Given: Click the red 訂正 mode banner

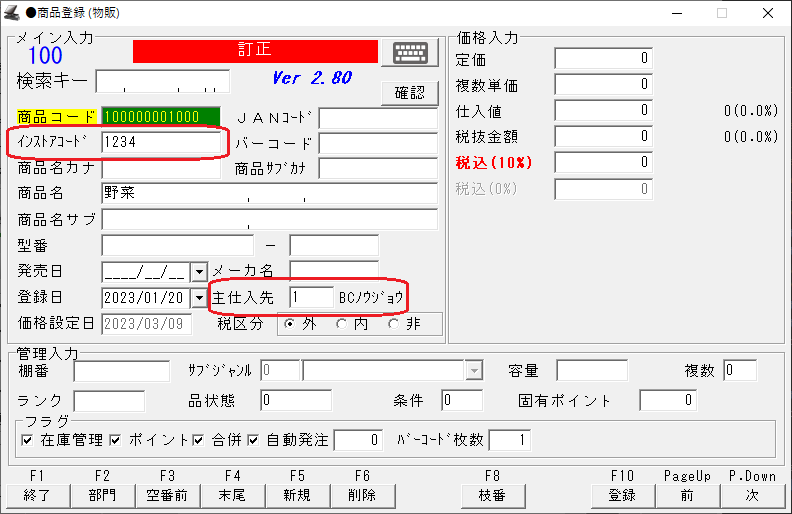Looking at the screenshot, I should [x=255, y=51].
